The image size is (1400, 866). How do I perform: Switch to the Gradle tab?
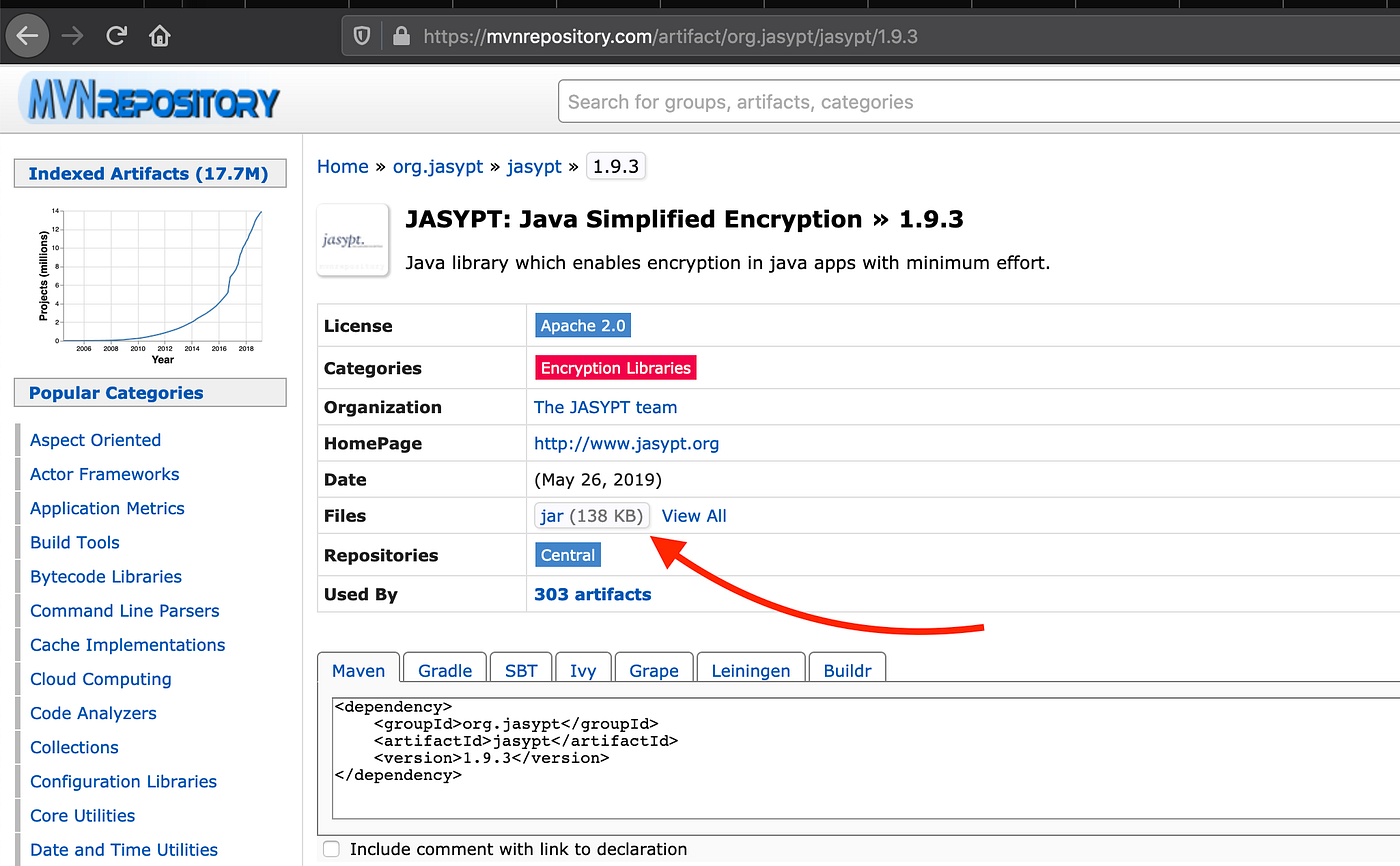444,670
